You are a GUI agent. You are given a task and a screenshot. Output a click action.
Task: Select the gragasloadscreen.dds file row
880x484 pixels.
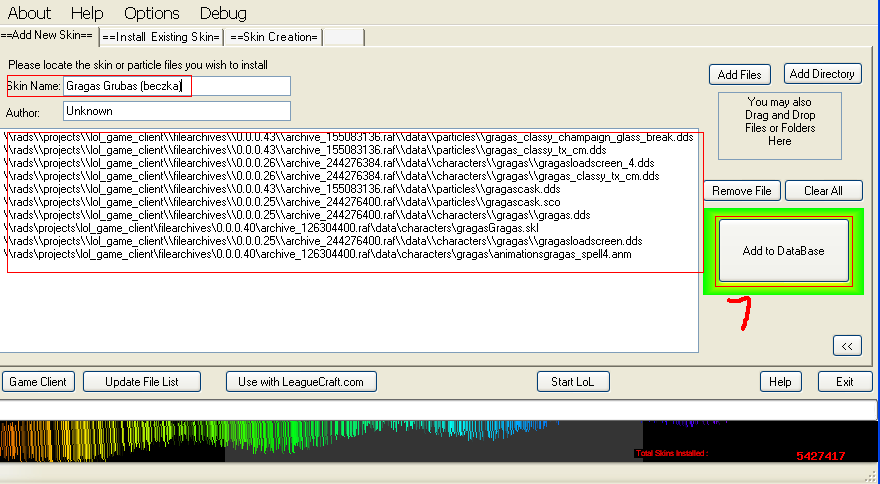323,241
